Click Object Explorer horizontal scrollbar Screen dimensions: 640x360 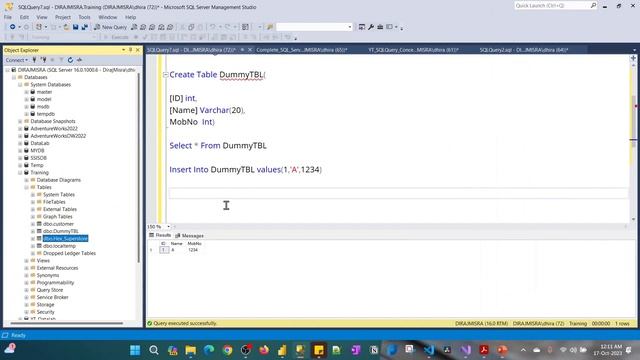pos(67,323)
